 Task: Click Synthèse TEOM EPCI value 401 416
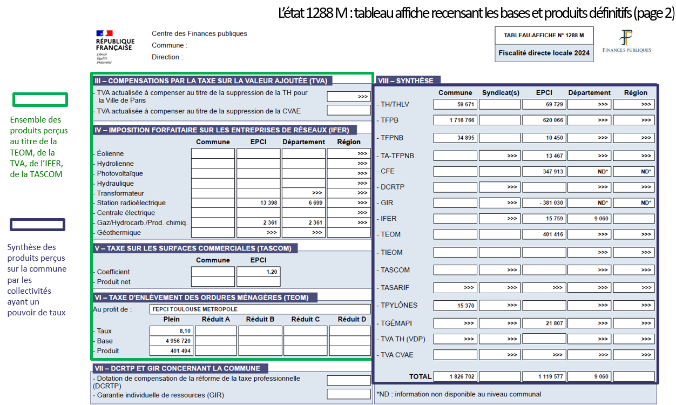pyautogui.click(x=544, y=234)
